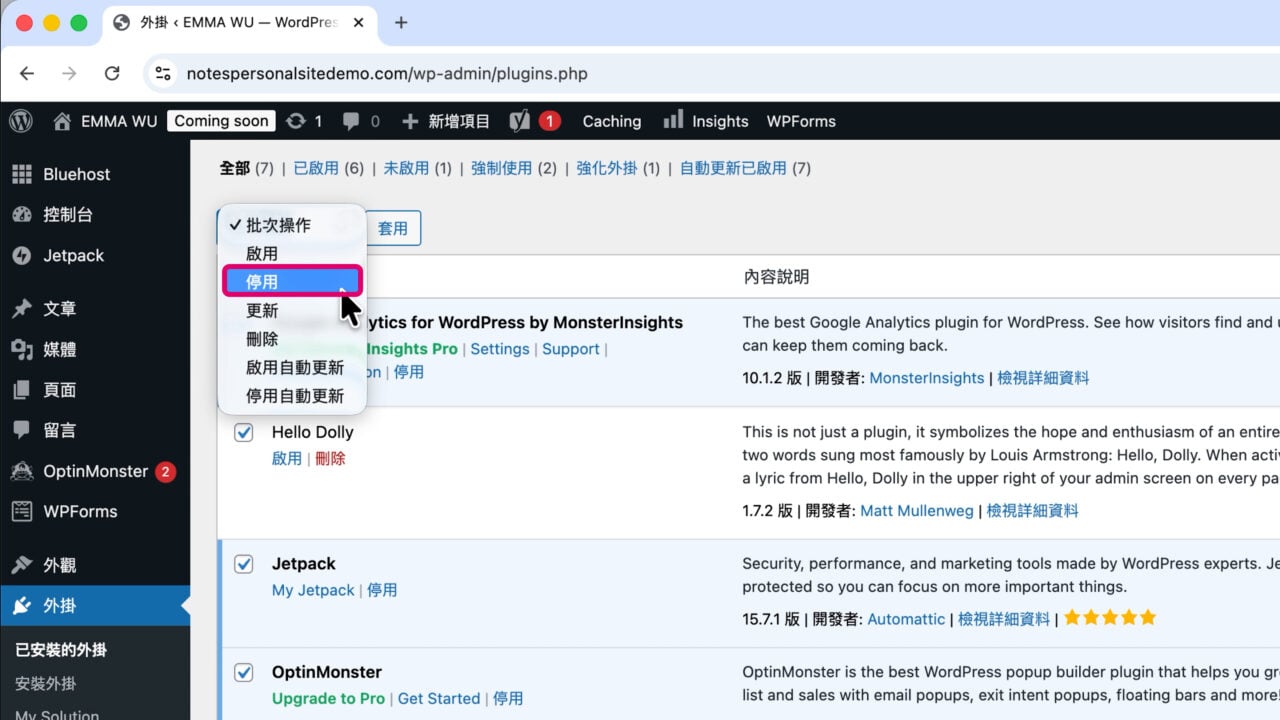
Task: Click 停用 link under Jetpack
Action: click(382, 590)
